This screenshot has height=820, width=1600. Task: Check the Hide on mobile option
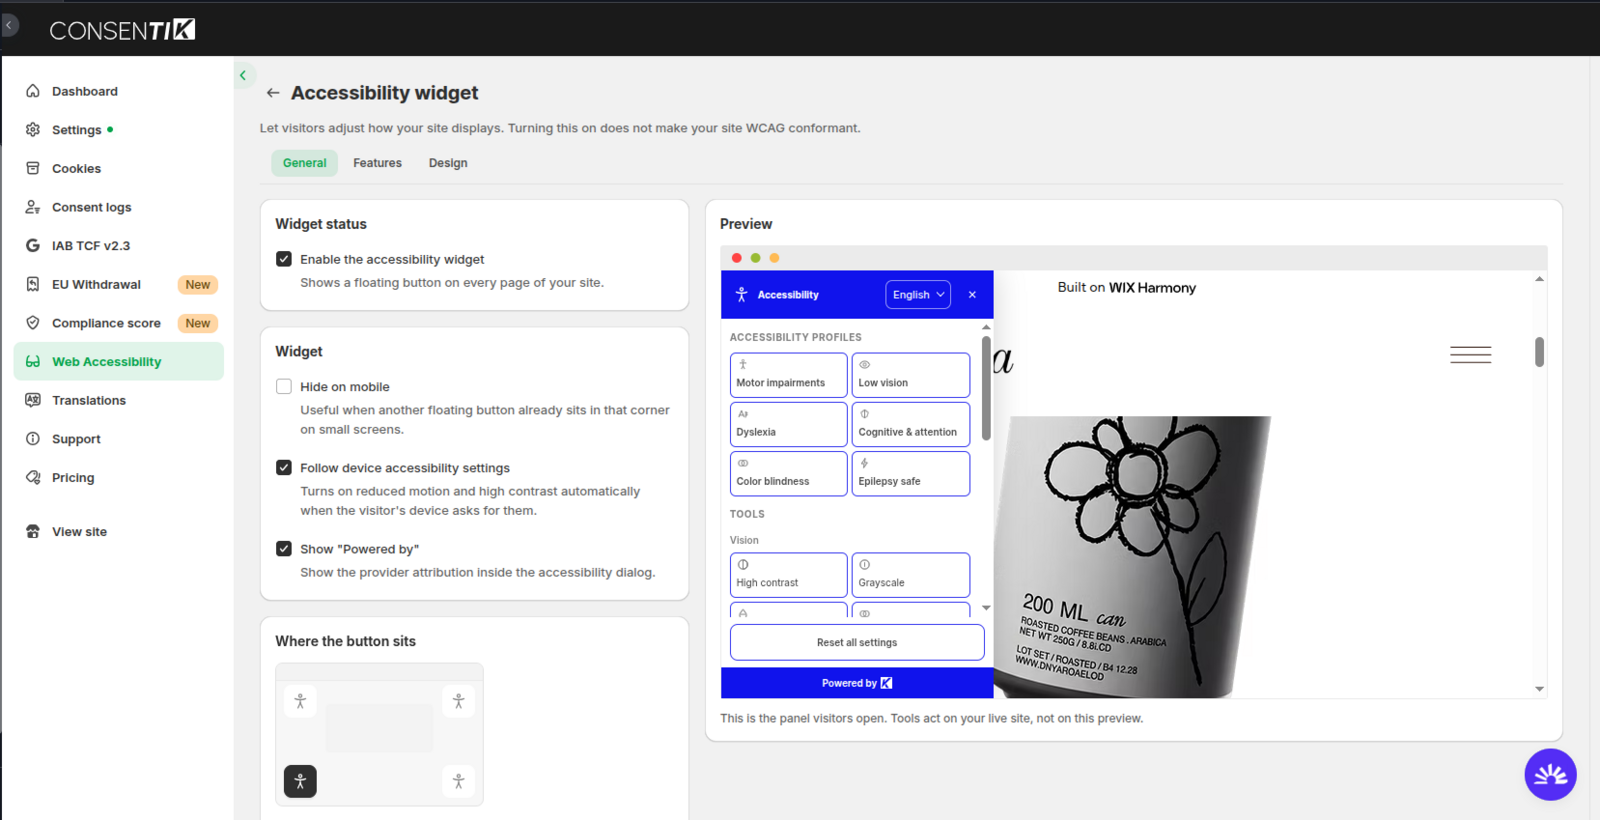click(x=284, y=386)
